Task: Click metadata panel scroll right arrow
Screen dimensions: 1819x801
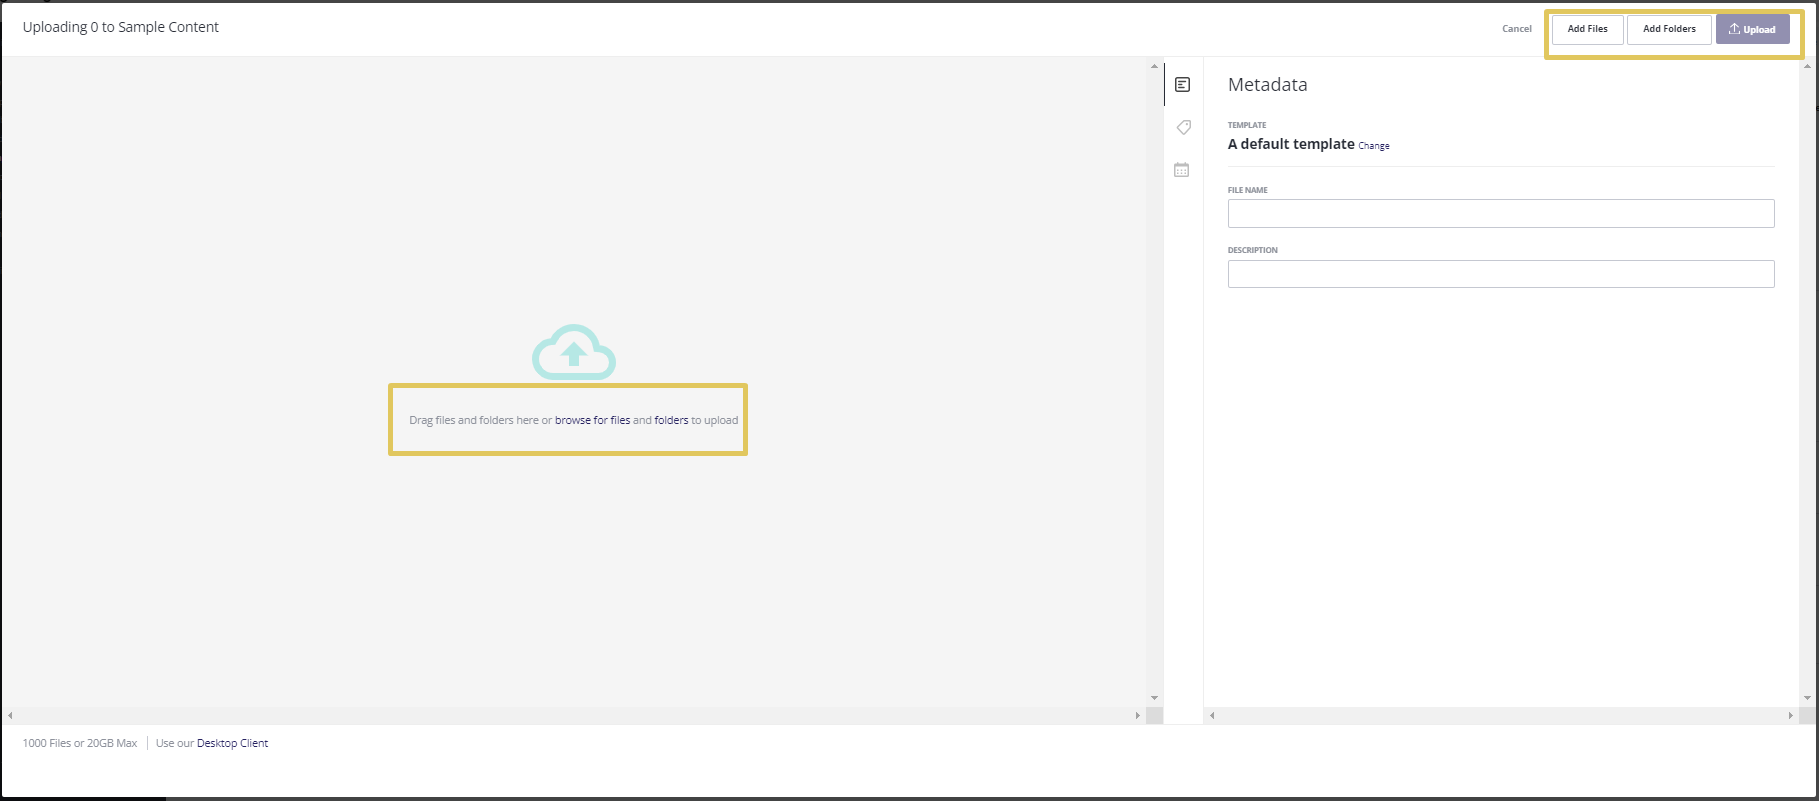Action: tap(1790, 715)
